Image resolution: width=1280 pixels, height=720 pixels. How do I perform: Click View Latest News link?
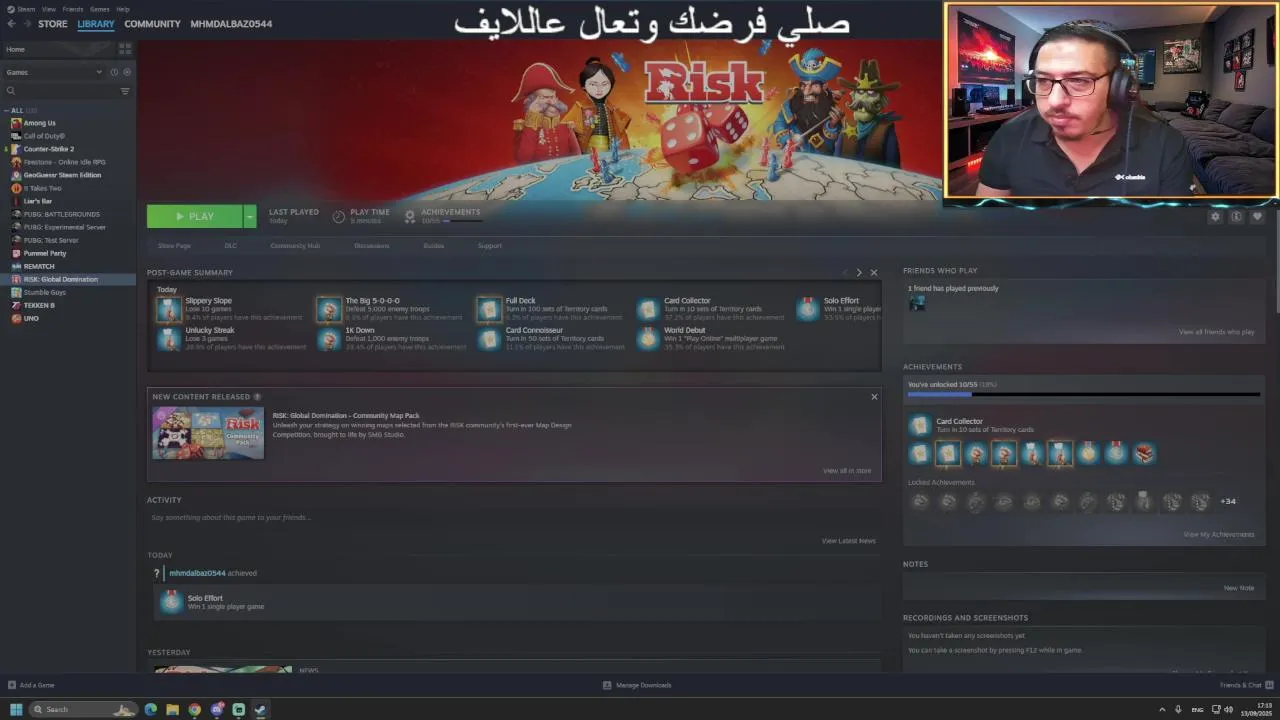848,541
